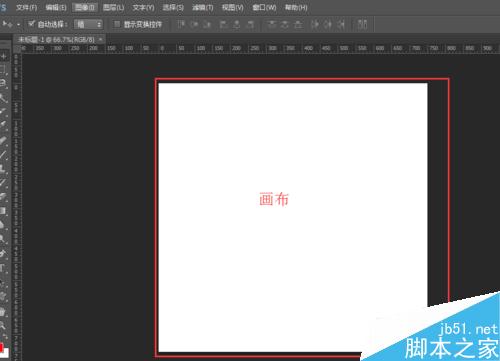
Task: Select the Eyedropper tool
Action: 3,125
